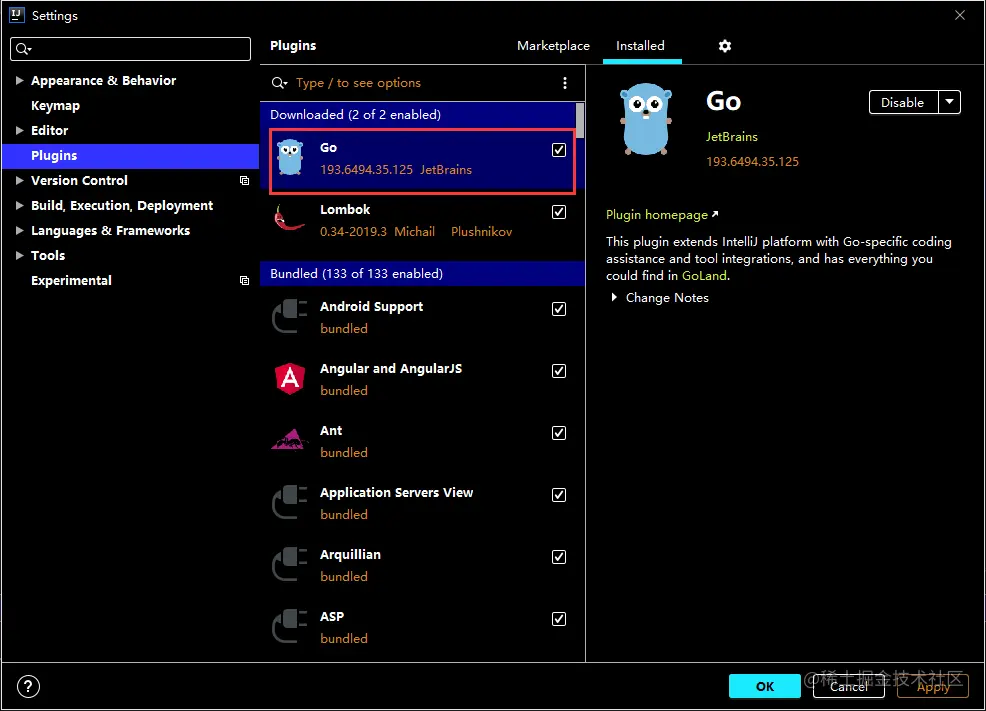Click the Version Control project-level copy icon
Viewport: 986px width, 711px height.
[x=244, y=180]
